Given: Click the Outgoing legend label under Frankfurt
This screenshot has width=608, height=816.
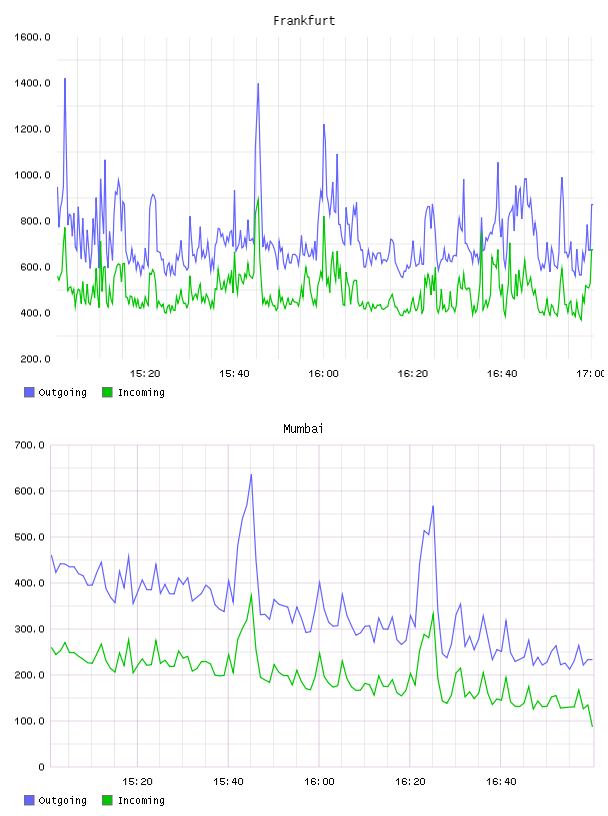Looking at the screenshot, I should [62, 393].
